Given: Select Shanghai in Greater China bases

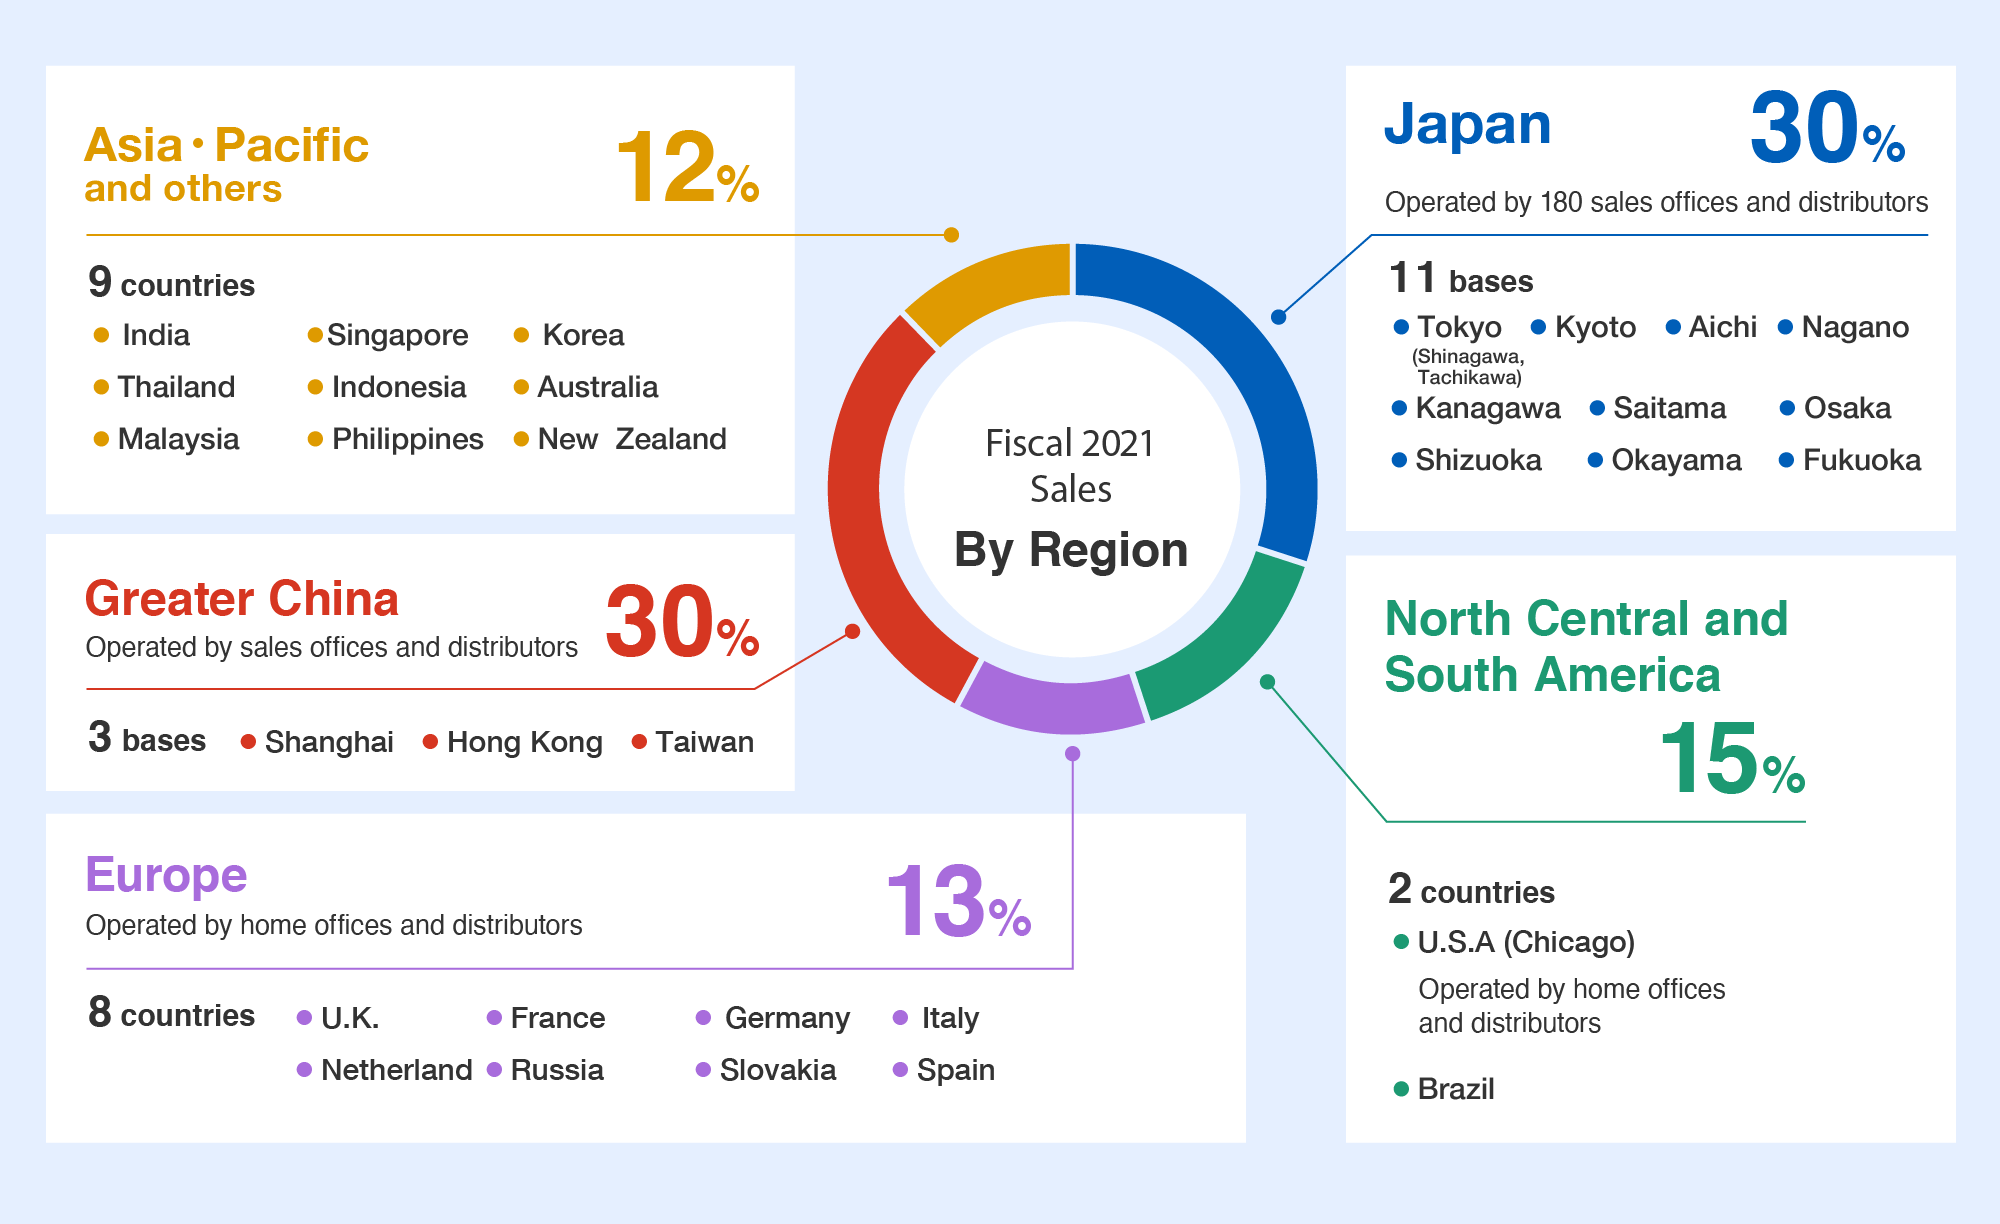Looking at the screenshot, I should [329, 742].
